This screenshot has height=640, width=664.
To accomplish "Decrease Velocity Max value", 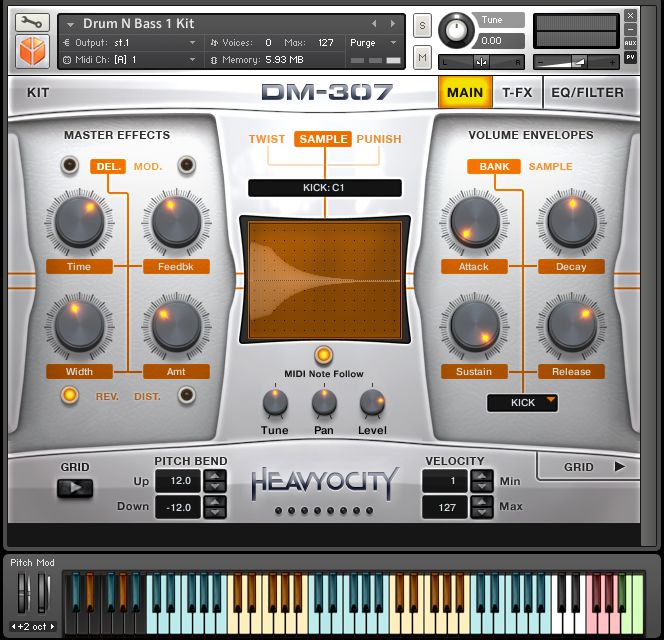I will (x=482, y=513).
